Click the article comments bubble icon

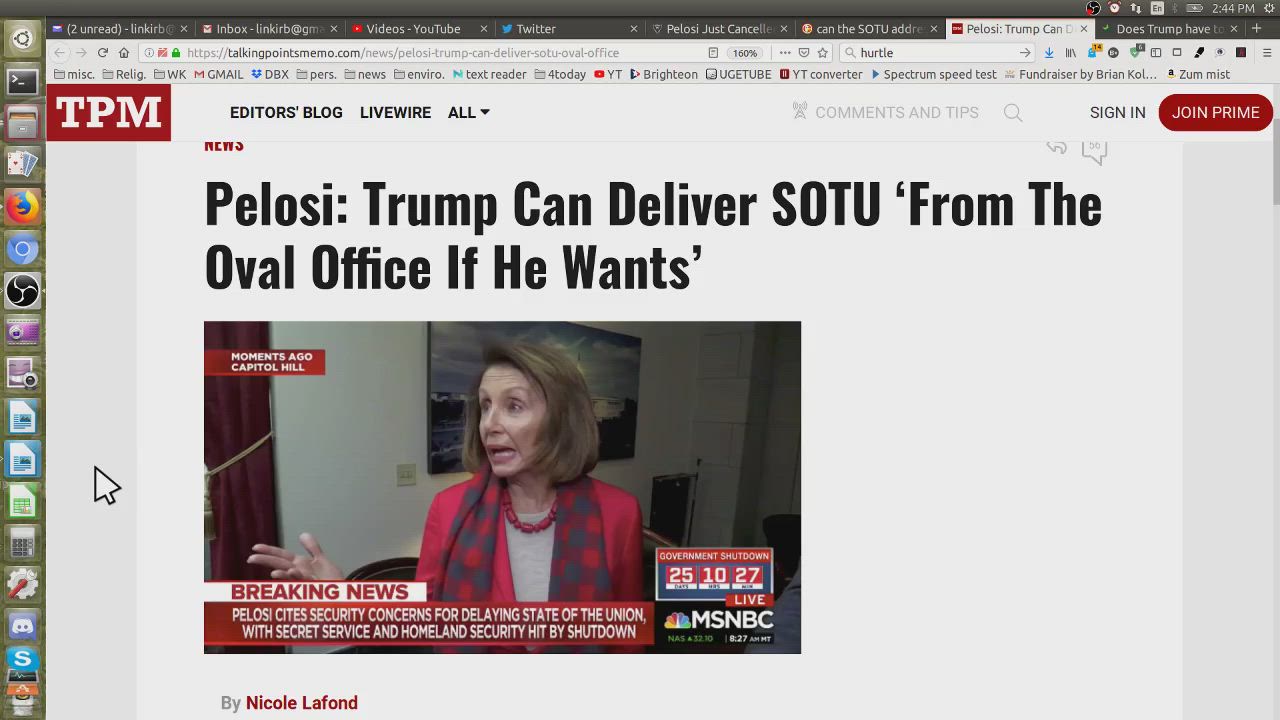[1094, 149]
